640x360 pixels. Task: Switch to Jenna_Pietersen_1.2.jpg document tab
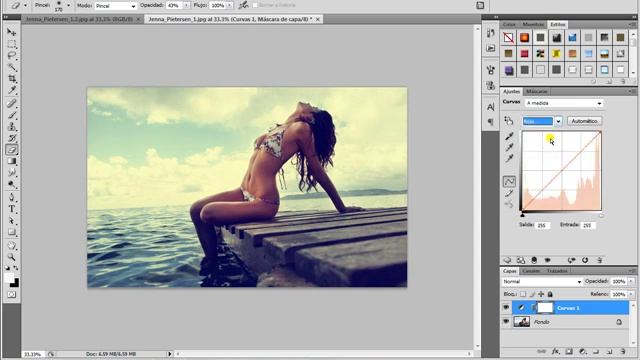click(x=80, y=19)
